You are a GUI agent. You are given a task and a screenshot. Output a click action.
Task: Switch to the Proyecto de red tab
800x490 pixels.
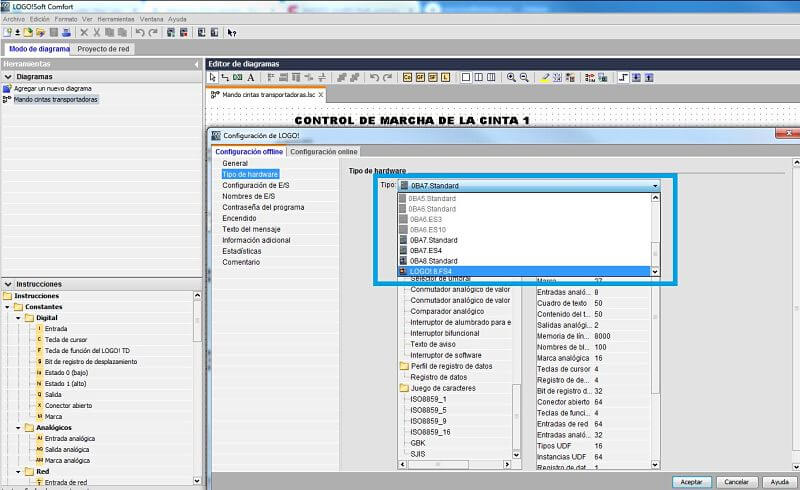[x=105, y=47]
